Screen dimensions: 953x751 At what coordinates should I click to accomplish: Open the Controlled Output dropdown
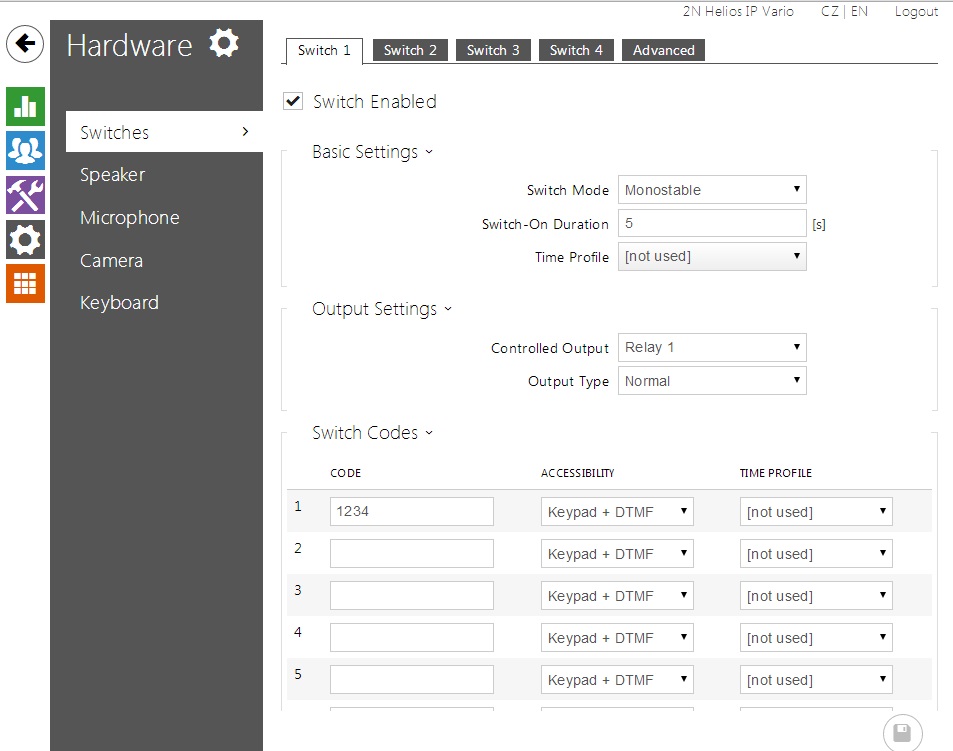[x=712, y=348]
